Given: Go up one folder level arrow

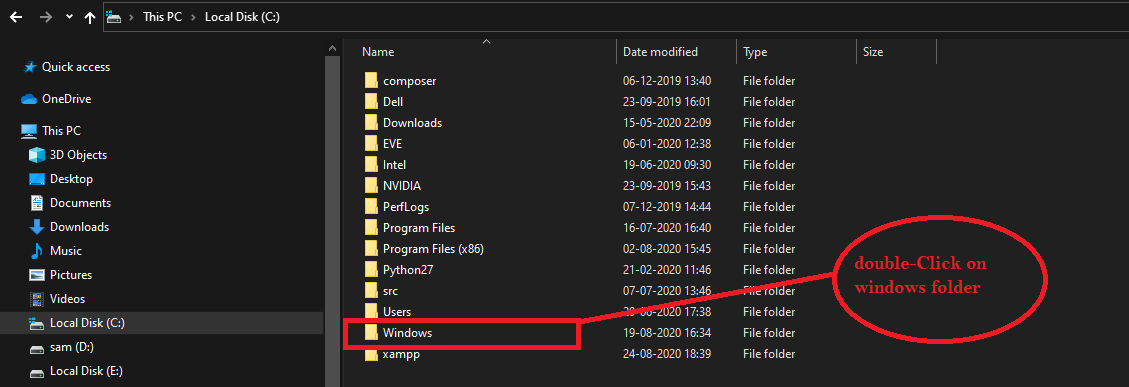Looking at the screenshot, I should (89, 17).
